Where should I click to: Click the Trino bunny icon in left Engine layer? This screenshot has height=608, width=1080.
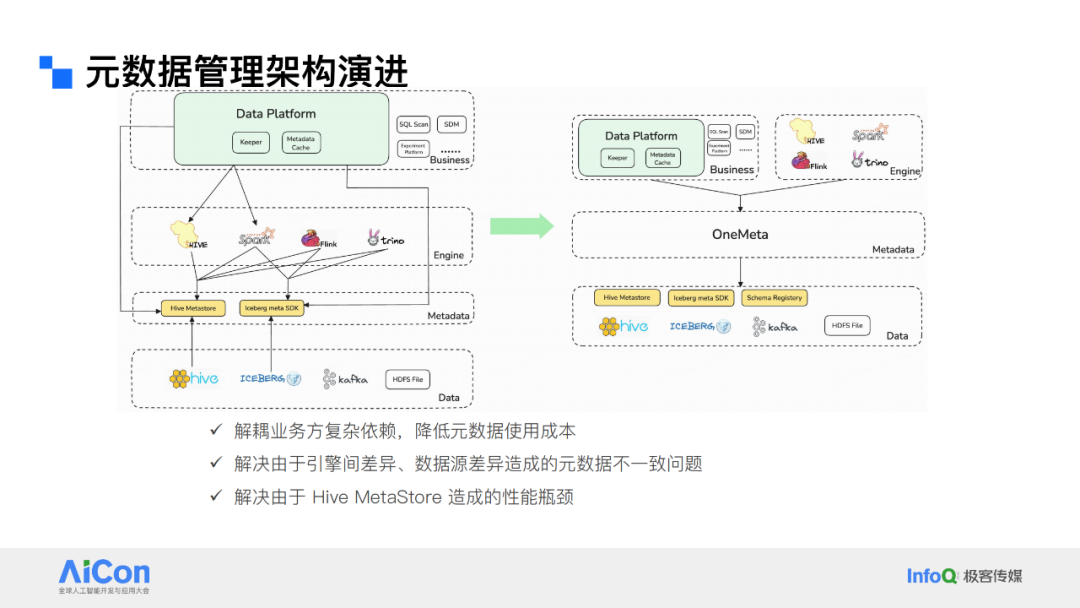click(373, 238)
